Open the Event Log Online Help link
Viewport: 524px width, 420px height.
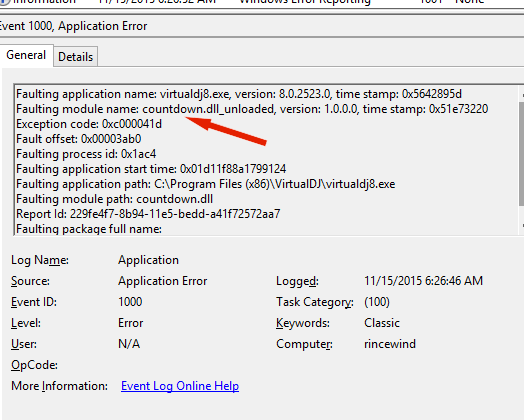point(180,386)
